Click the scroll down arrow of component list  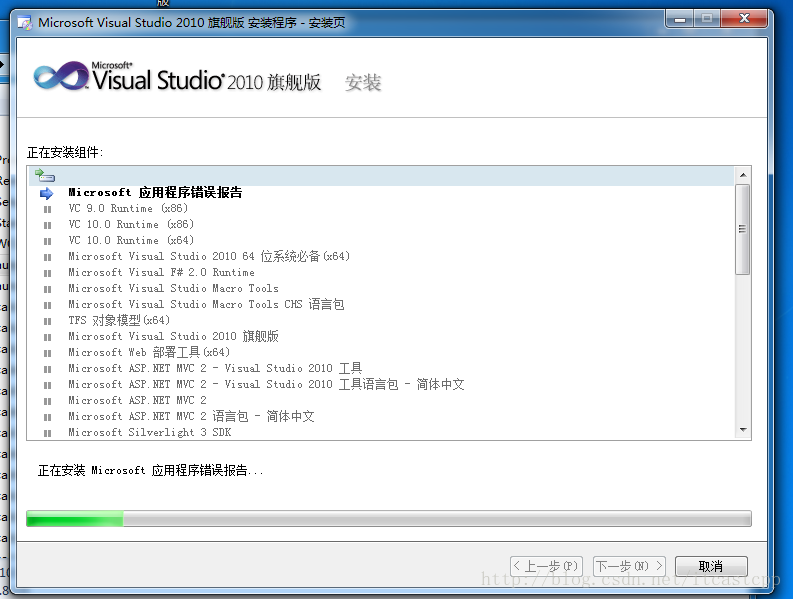click(x=743, y=430)
